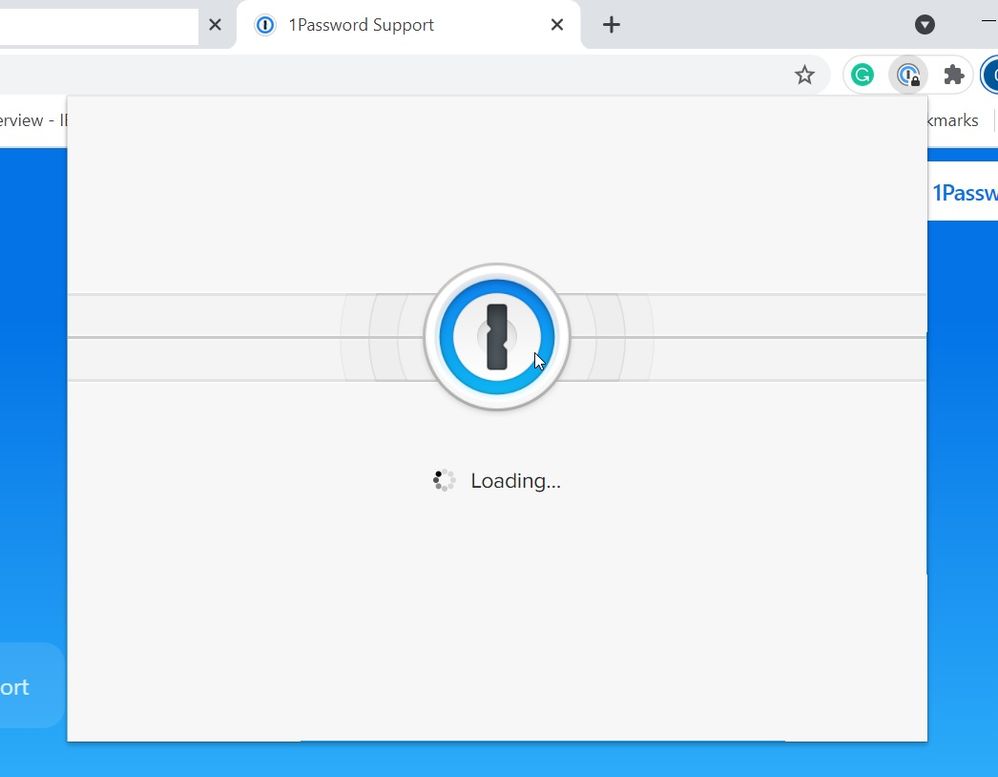Viewport: 998px width, 777px height.
Task: Click the 1Password link on page header
Action: point(964,193)
